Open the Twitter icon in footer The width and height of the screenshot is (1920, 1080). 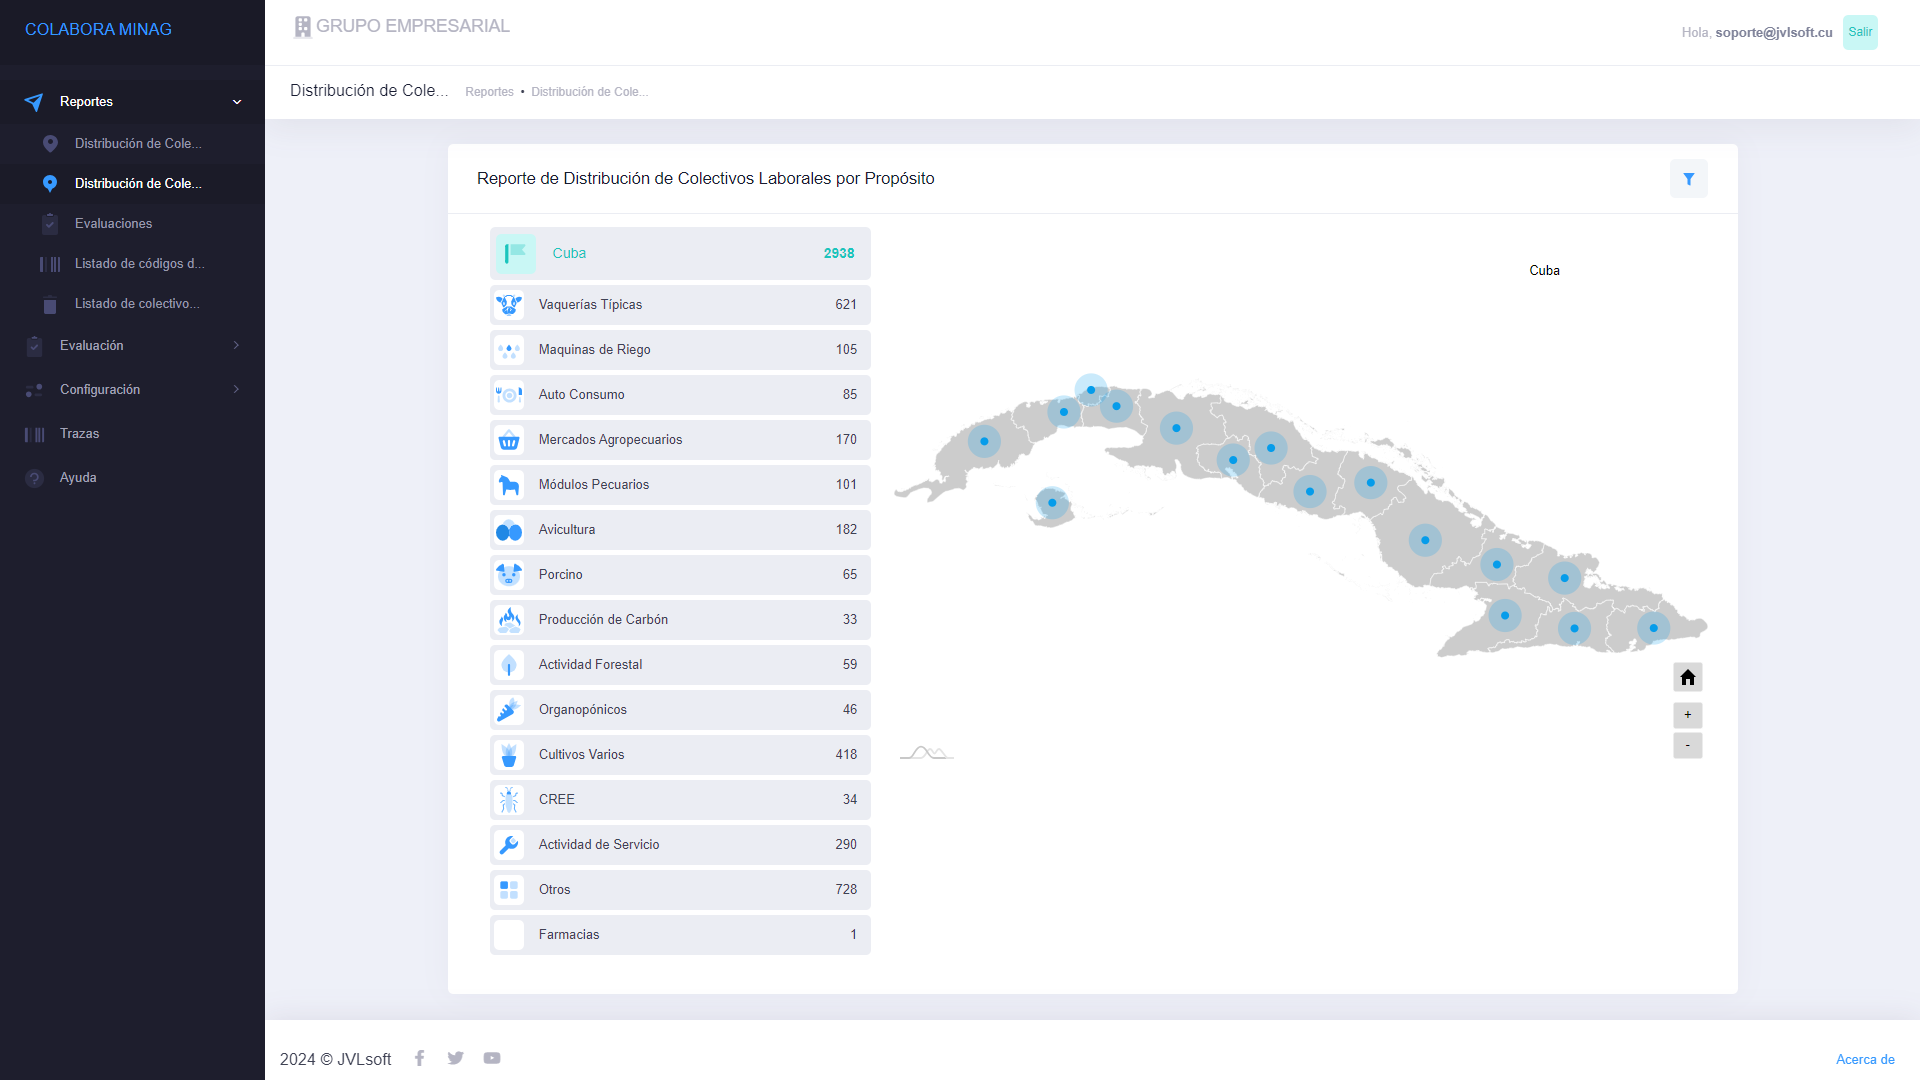456,1058
